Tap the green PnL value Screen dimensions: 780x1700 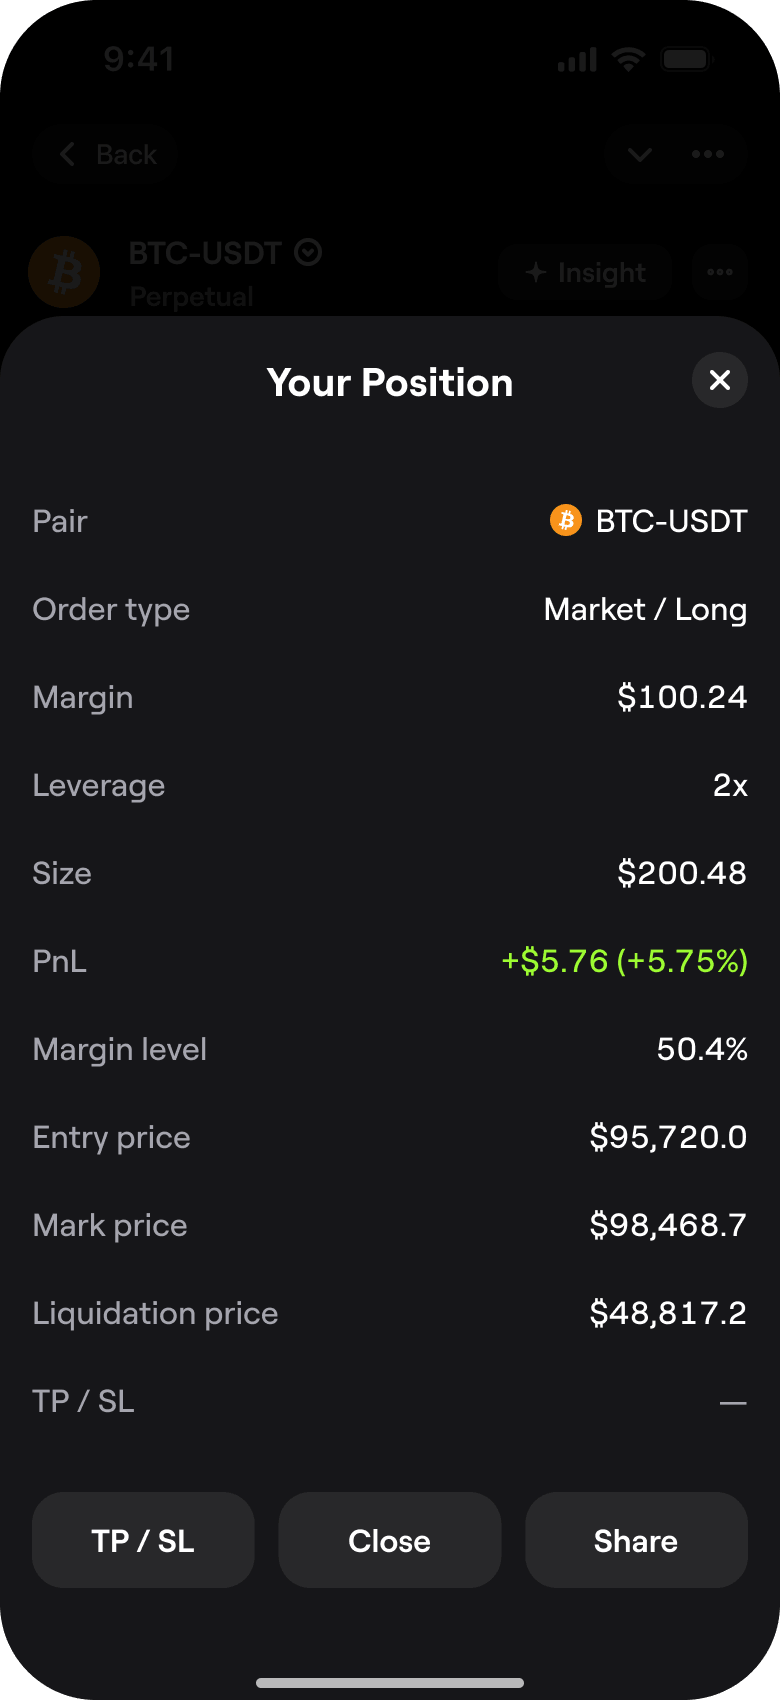tap(624, 961)
